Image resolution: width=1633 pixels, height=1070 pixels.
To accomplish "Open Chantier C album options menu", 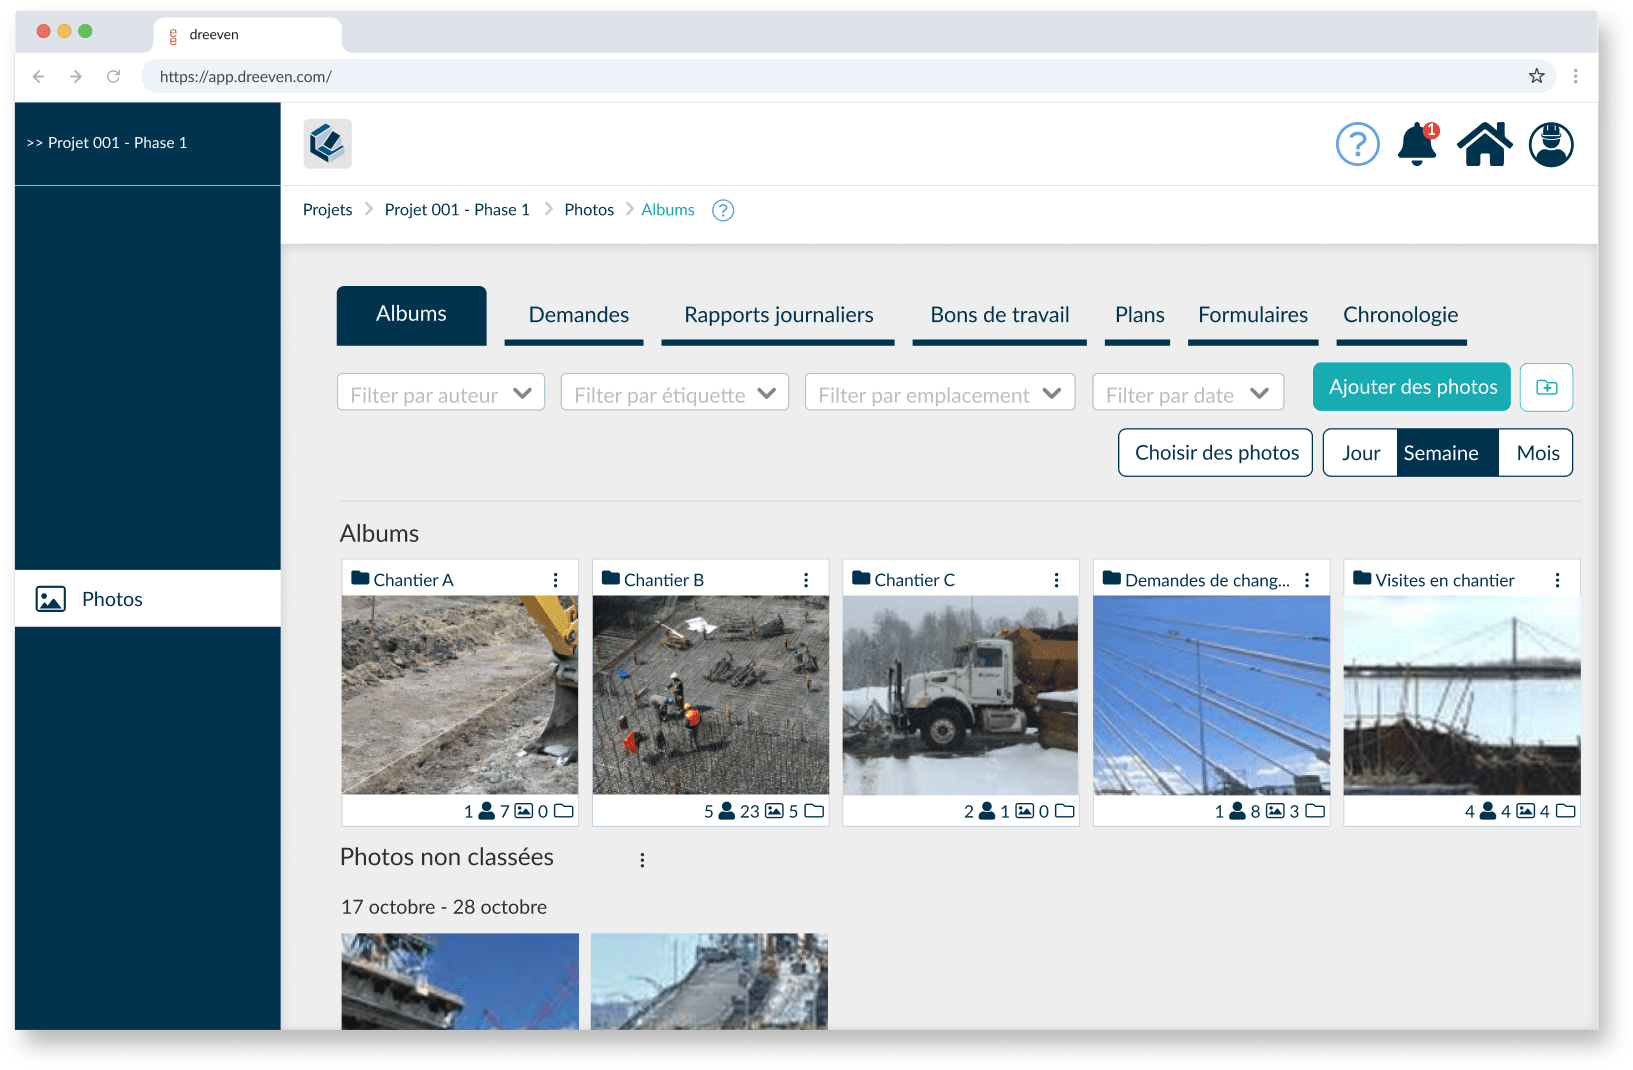I will (x=1056, y=580).
